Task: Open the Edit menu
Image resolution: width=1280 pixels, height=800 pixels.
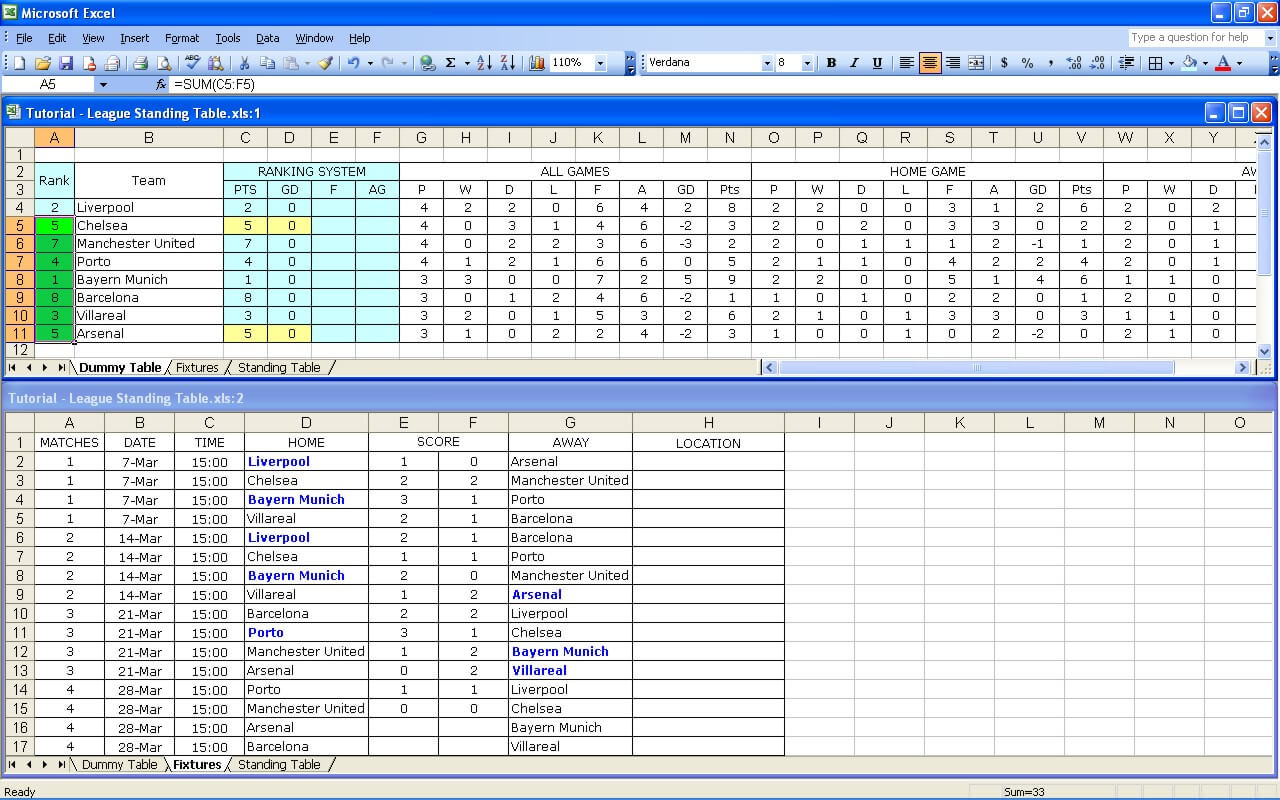Action: (57, 38)
